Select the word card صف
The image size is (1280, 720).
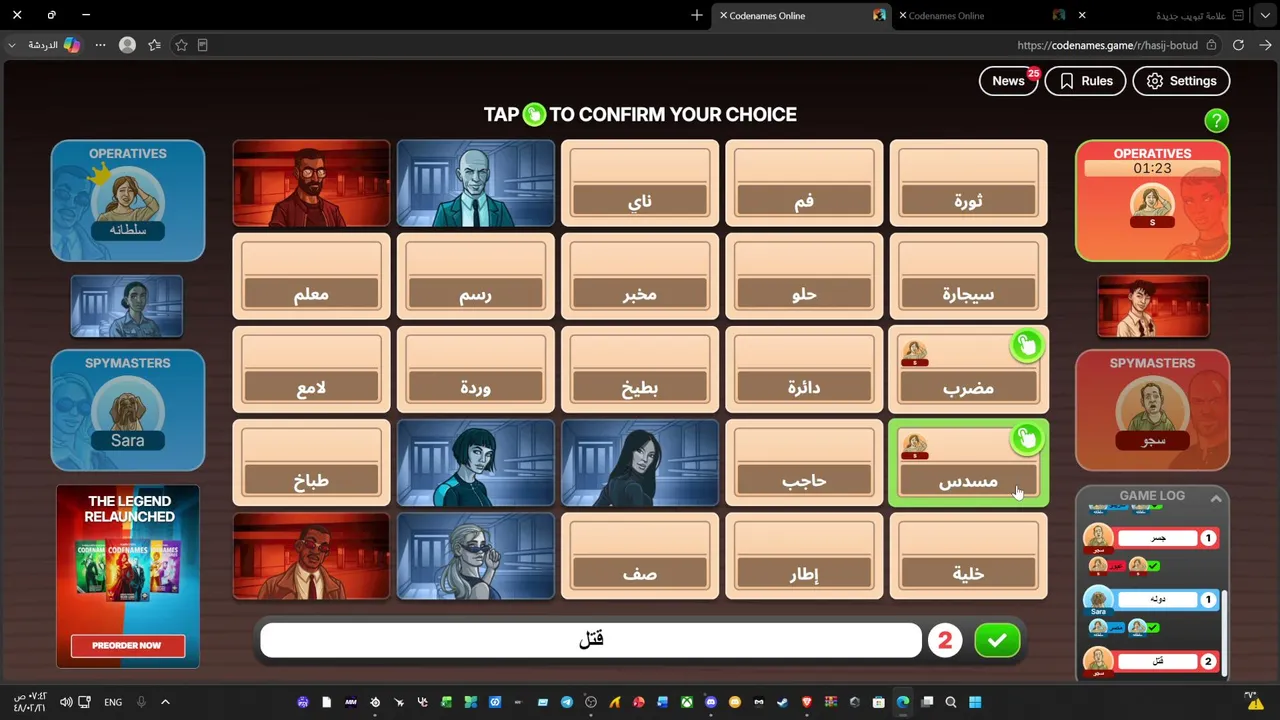(x=640, y=556)
